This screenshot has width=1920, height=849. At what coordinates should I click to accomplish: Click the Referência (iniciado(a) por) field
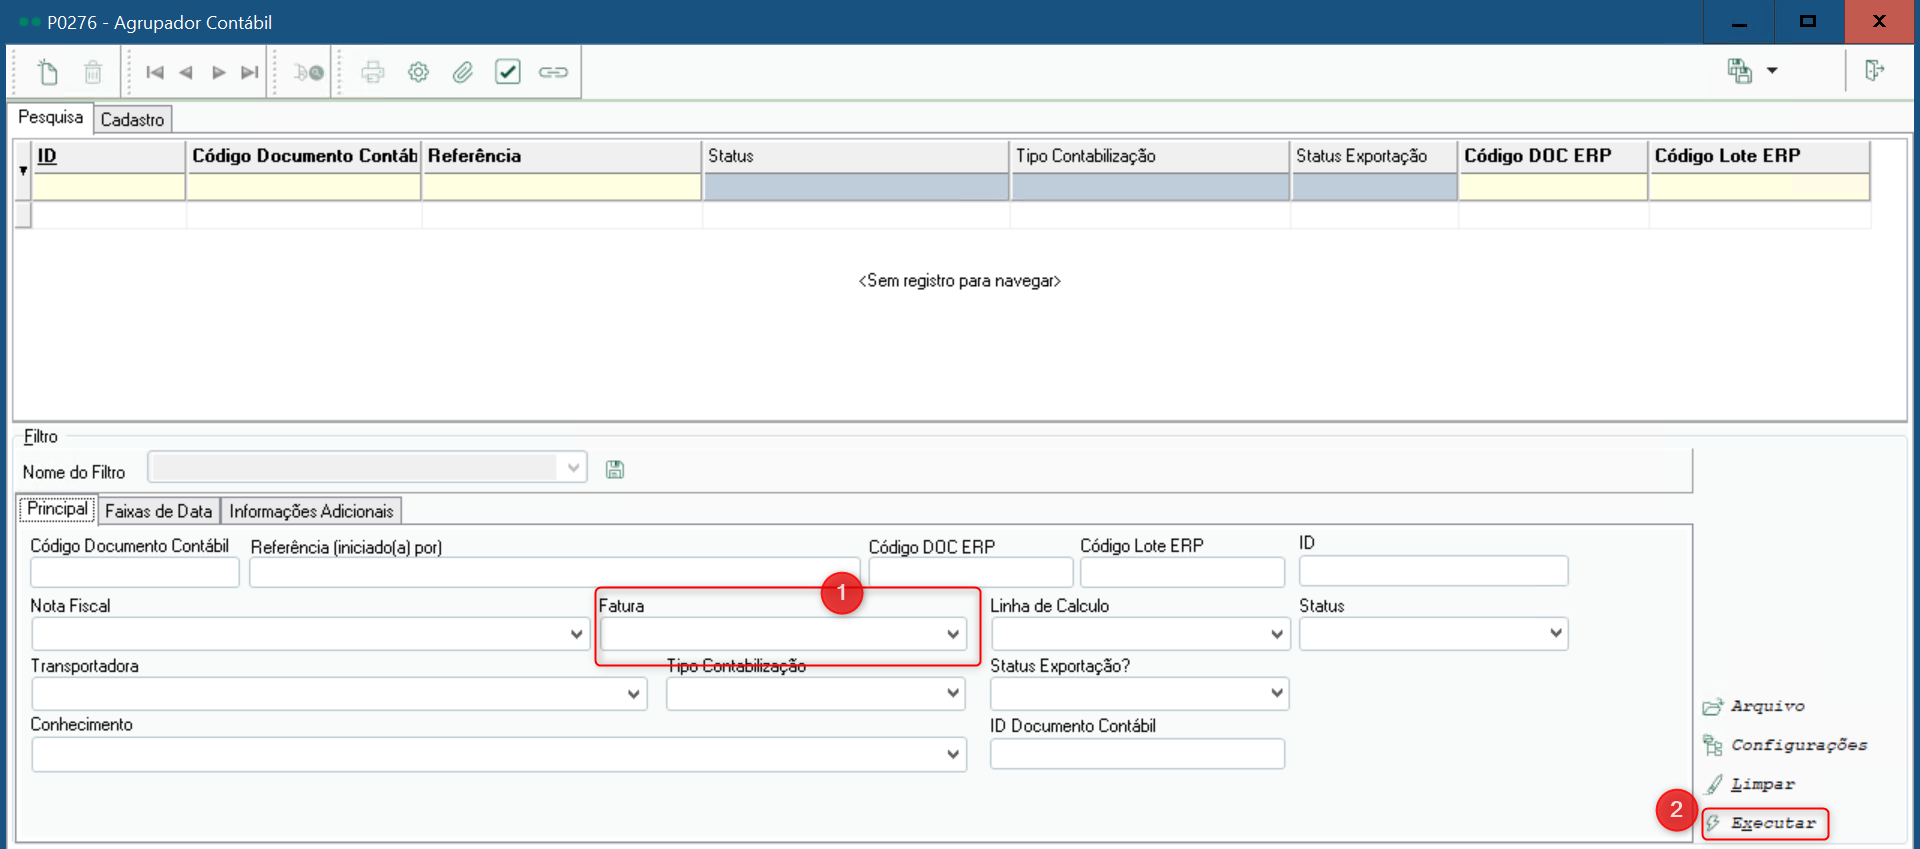[555, 572]
